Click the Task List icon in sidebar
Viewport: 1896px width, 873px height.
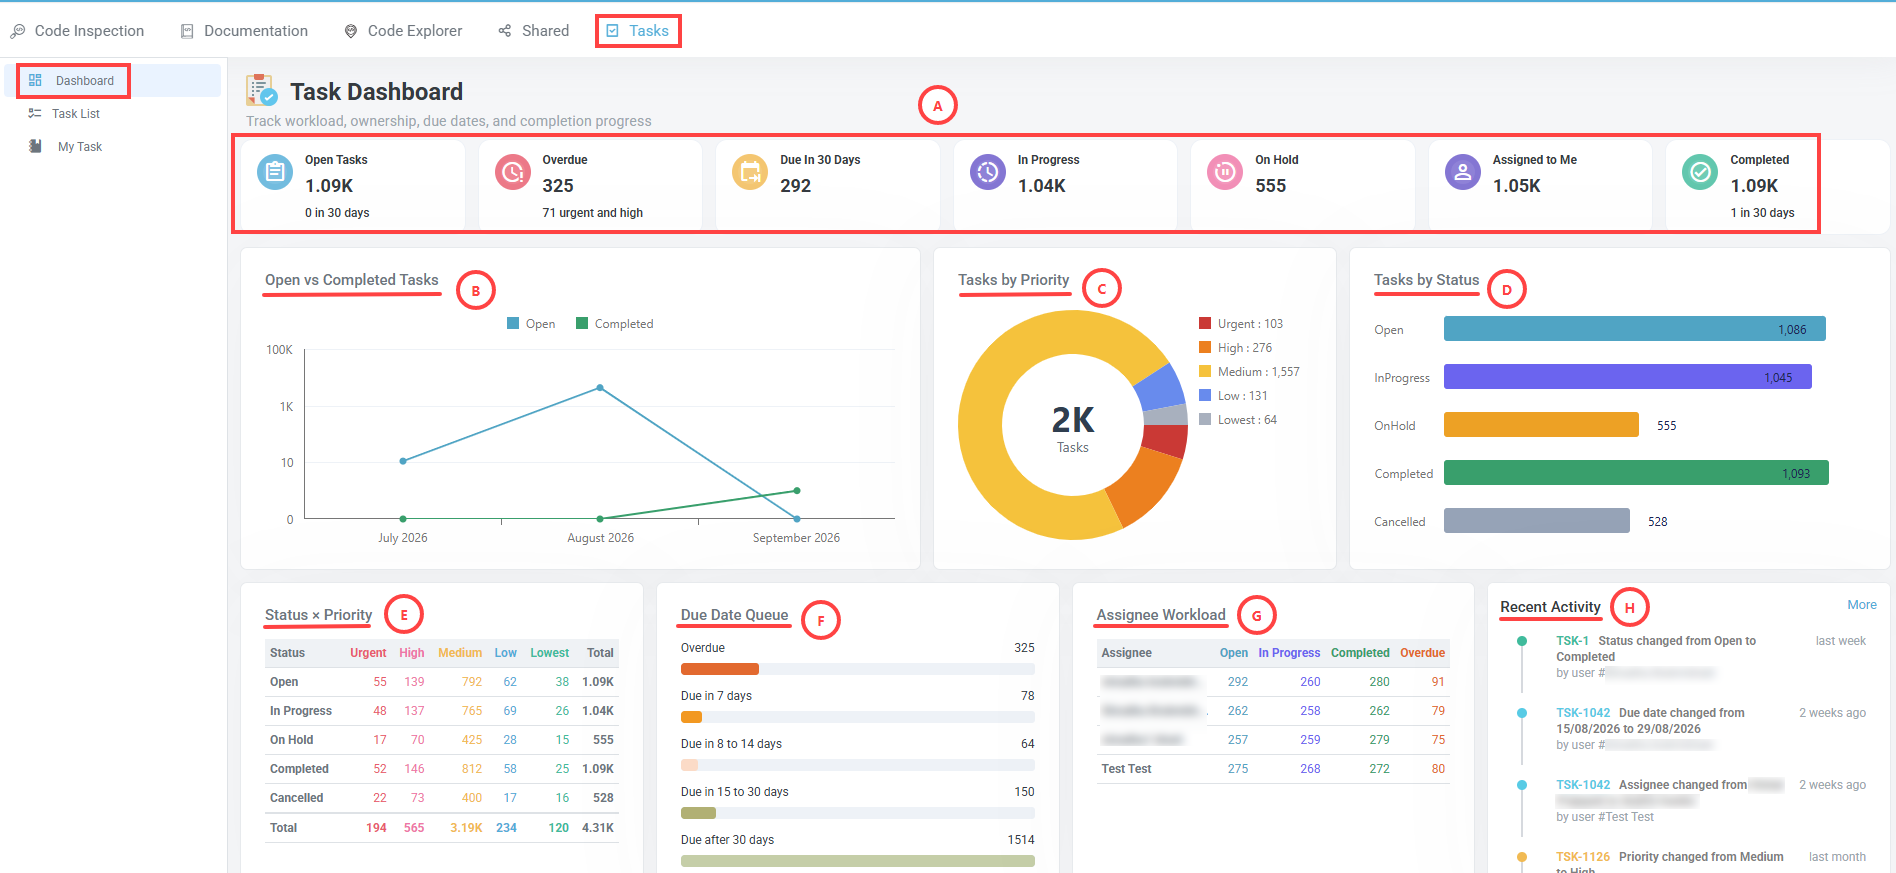coord(35,113)
